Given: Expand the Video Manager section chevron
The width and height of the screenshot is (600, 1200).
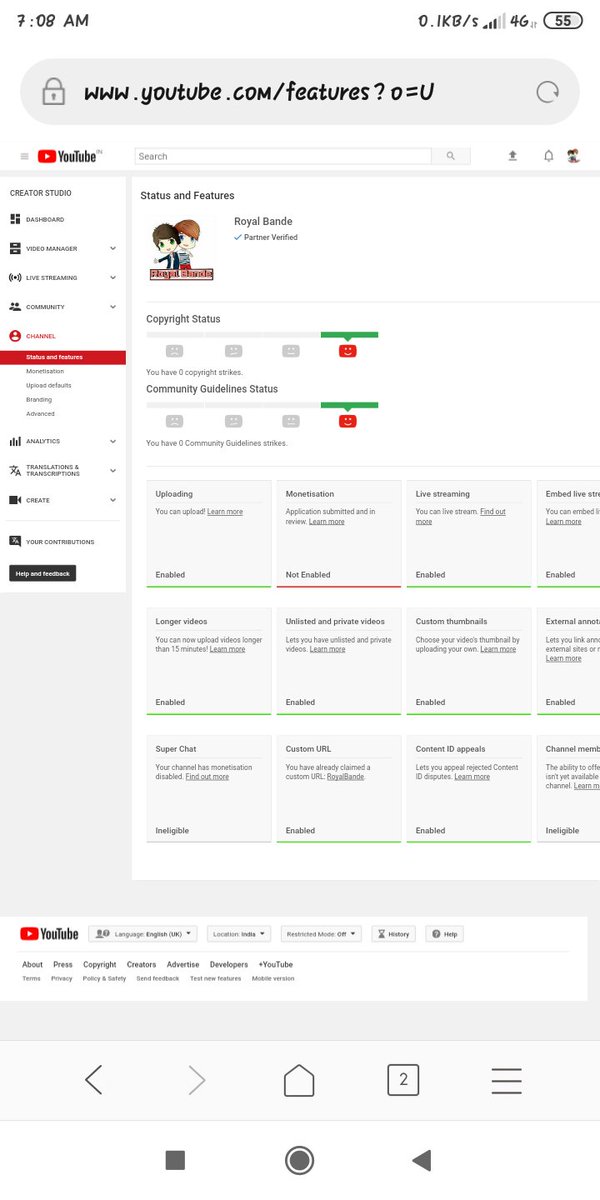Looking at the screenshot, I should tap(113, 248).
